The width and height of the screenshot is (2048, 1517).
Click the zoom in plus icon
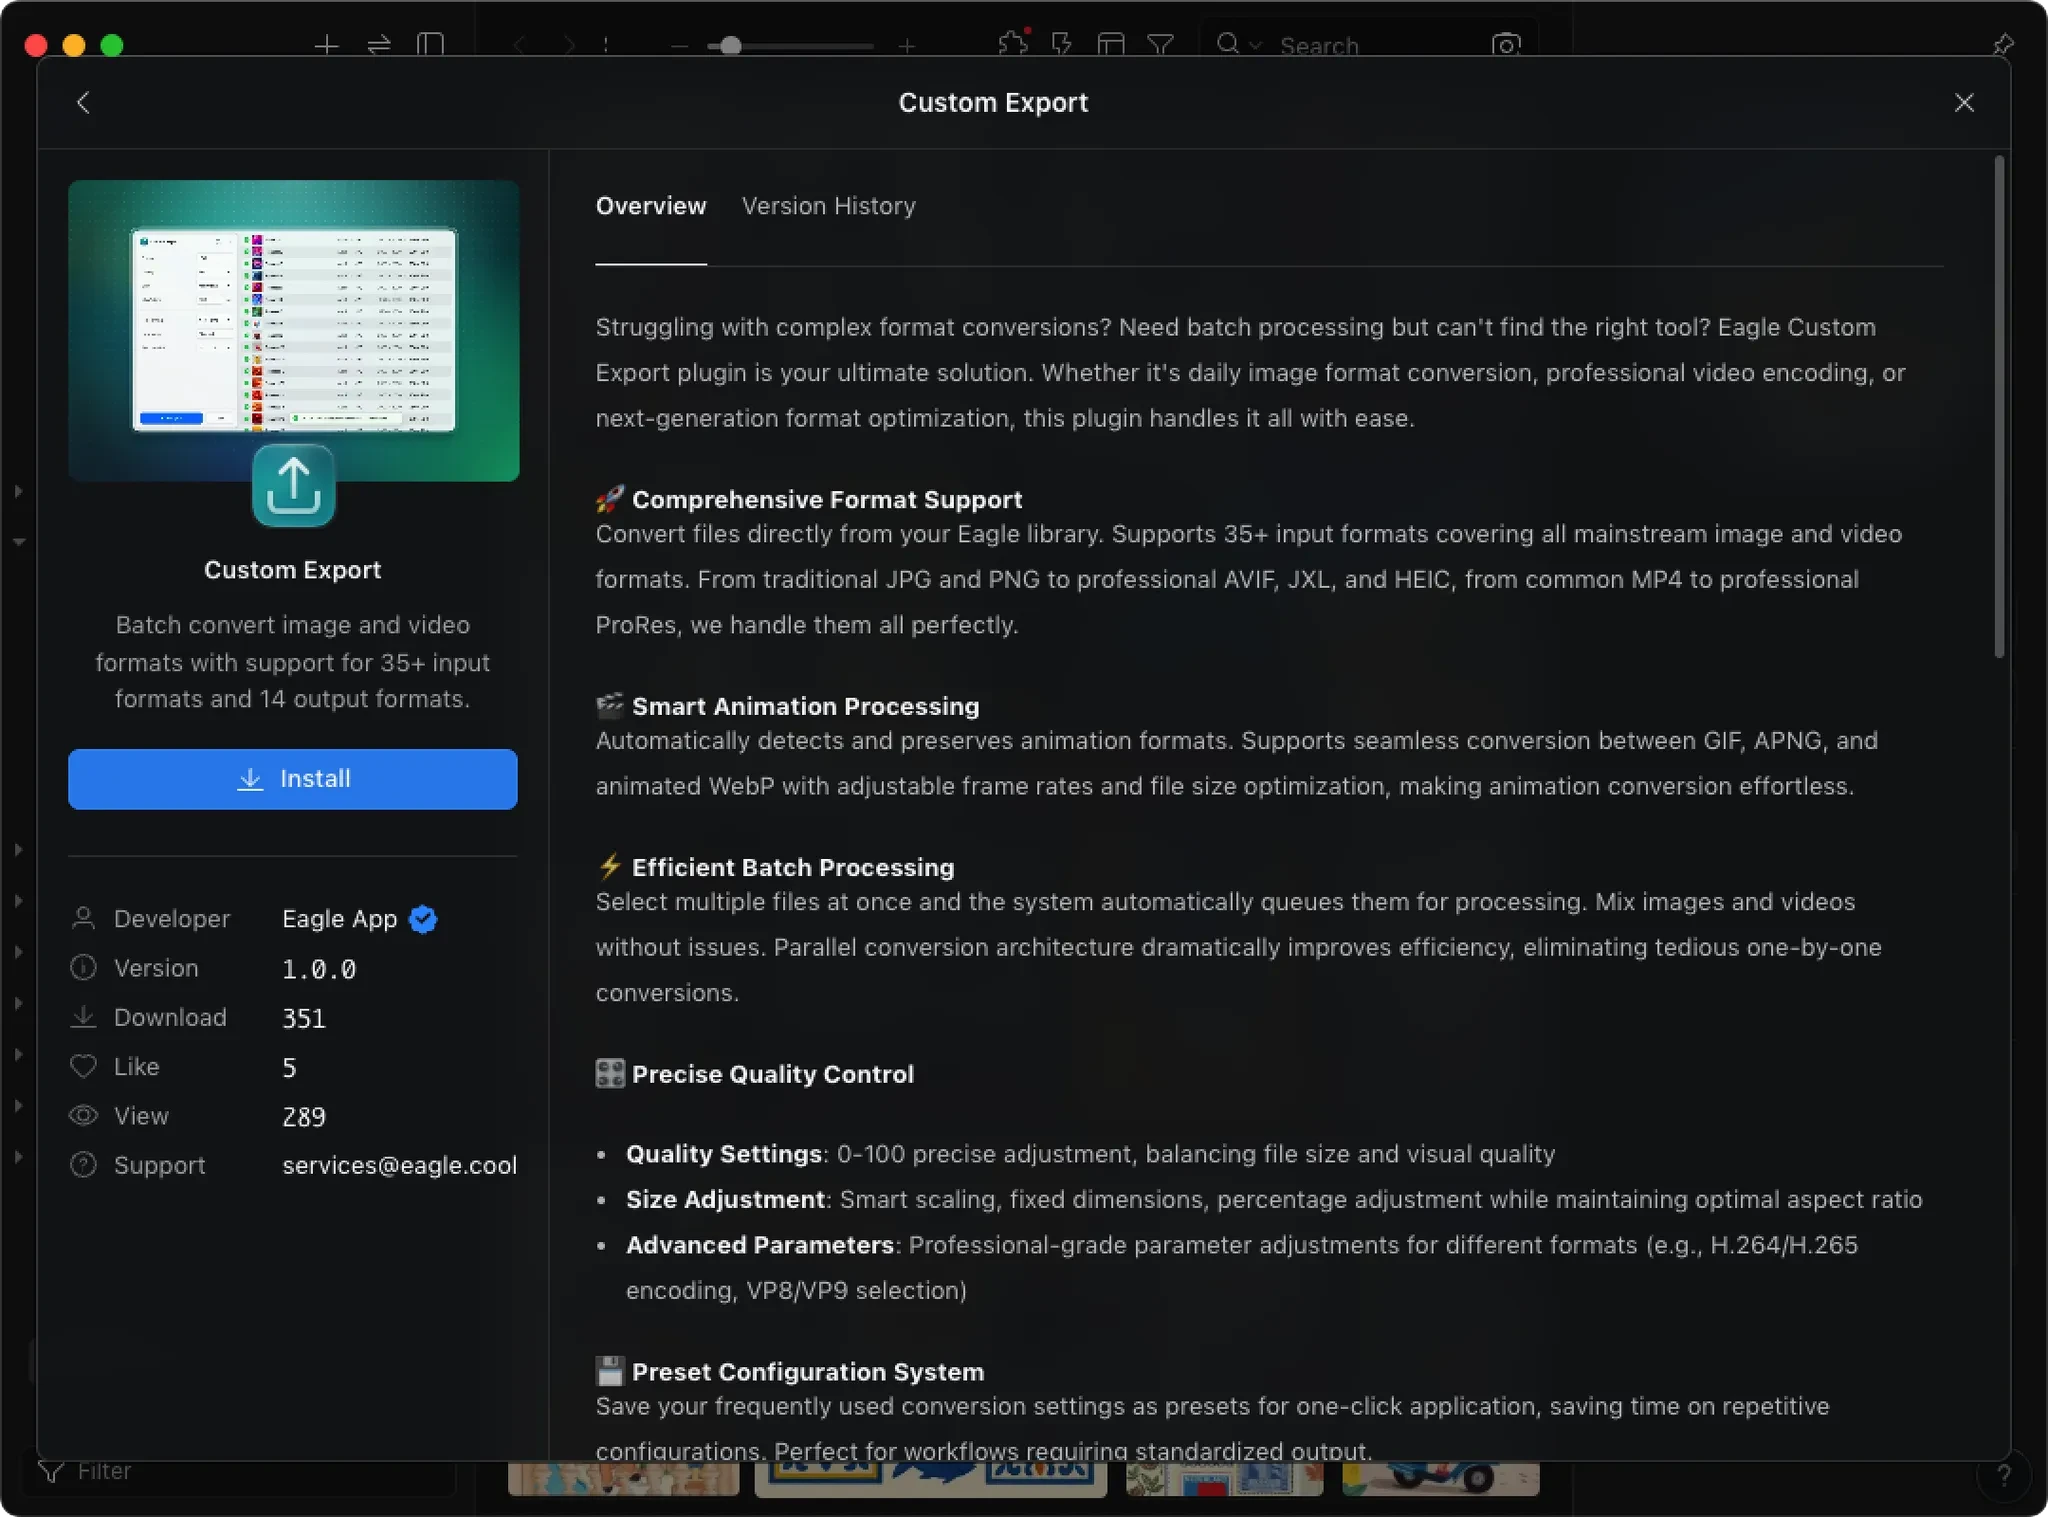(x=906, y=46)
